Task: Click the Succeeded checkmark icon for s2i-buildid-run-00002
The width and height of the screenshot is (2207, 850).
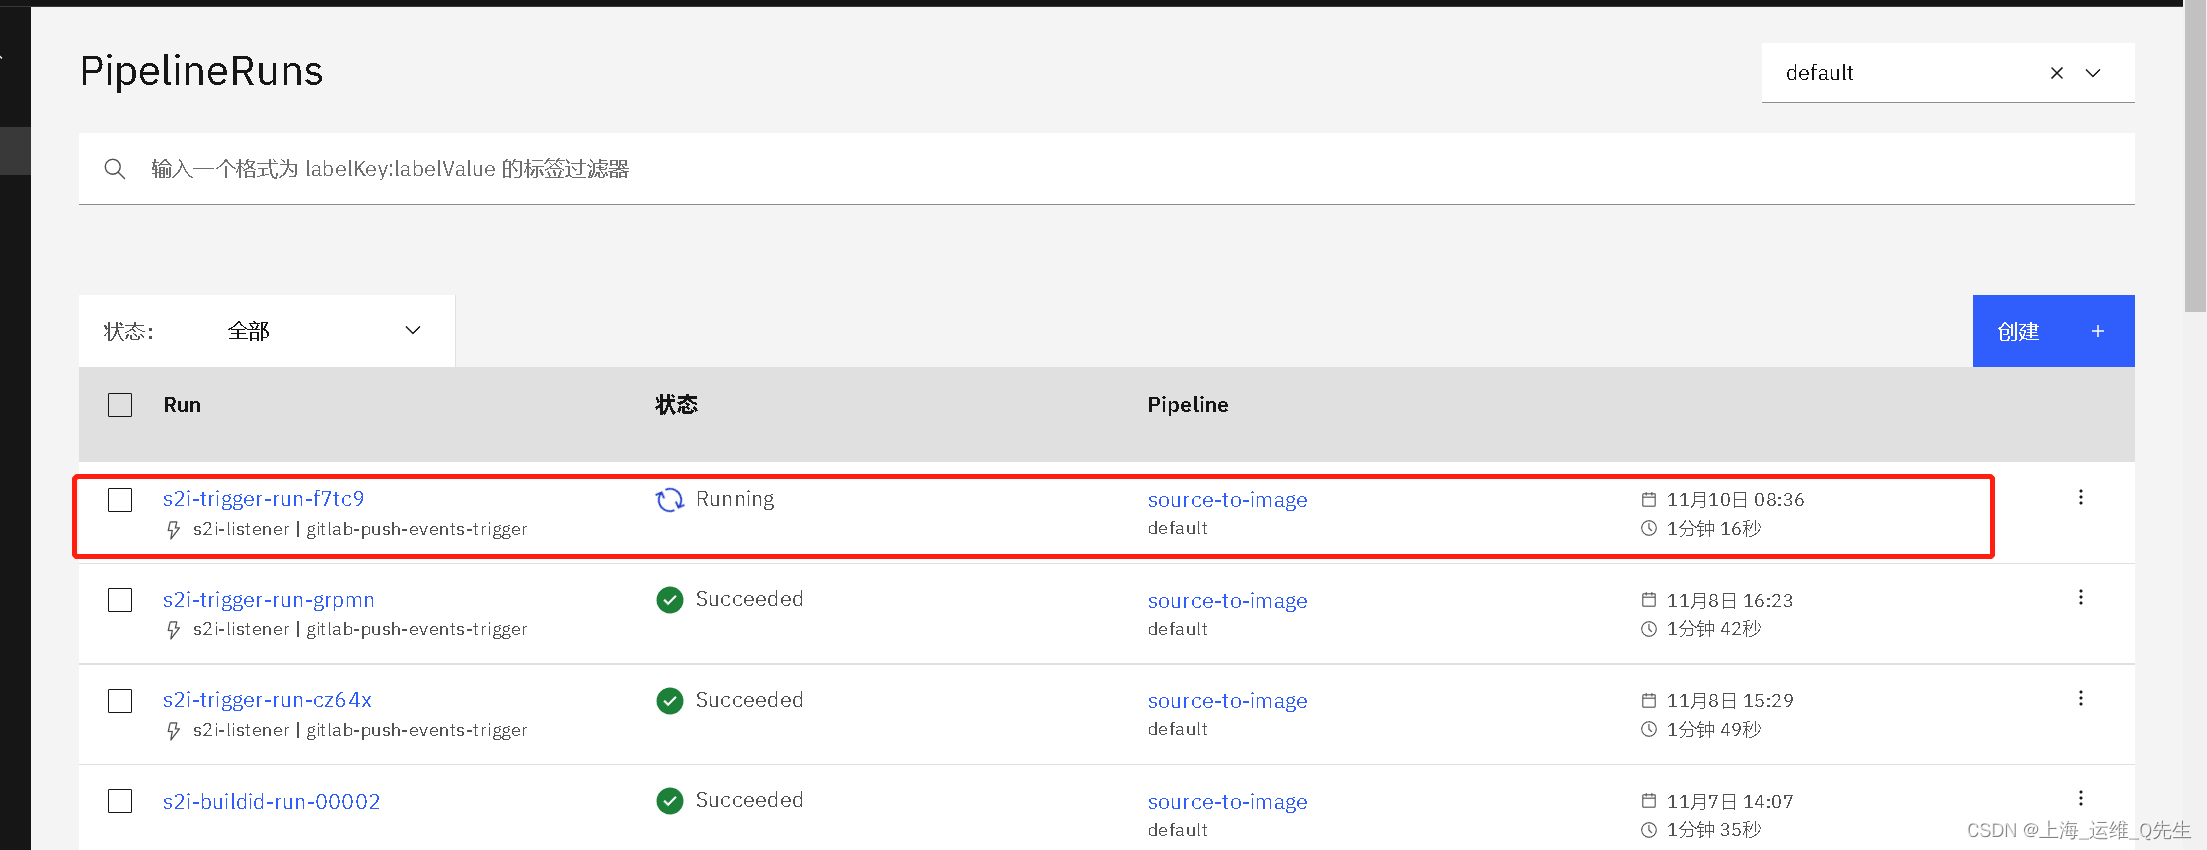Action: [x=669, y=800]
